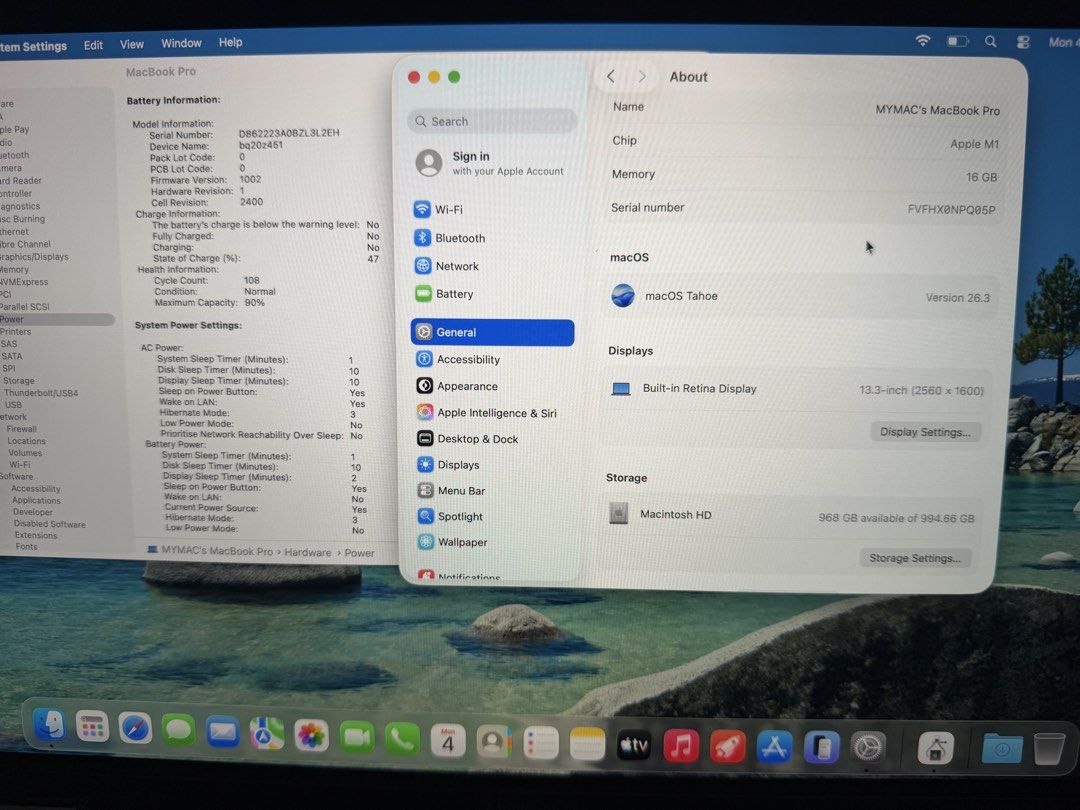This screenshot has height=810, width=1080.
Task: Select General in System Settings sidebar
Action: point(492,332)
